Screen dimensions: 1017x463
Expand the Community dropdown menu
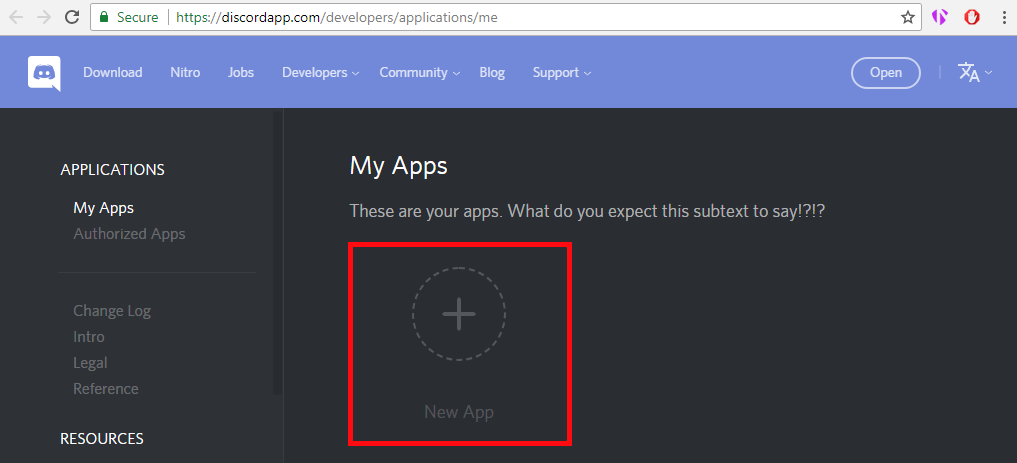(420, 73)
